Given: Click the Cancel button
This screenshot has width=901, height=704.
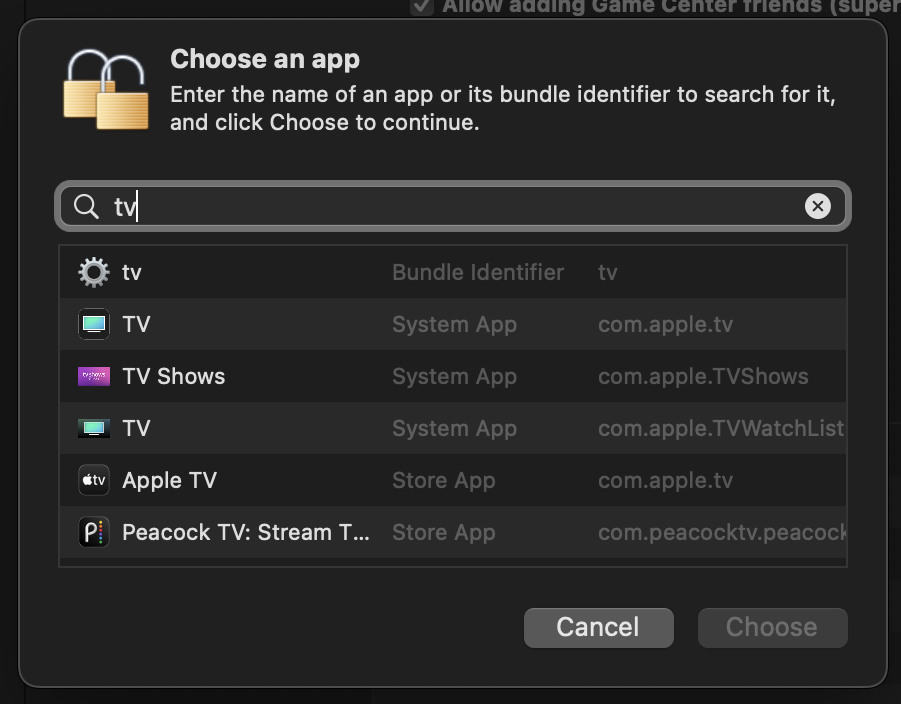Looking at the screenshot, I should (x=598, y=627).
